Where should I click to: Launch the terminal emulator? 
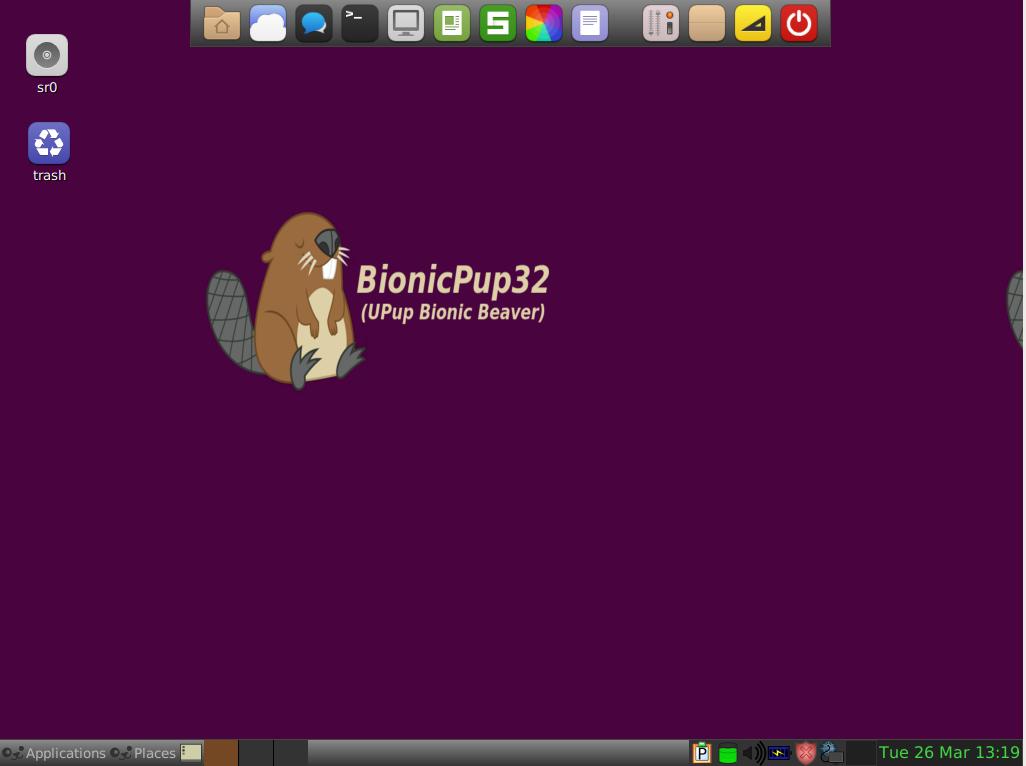[x=359, y=22]
